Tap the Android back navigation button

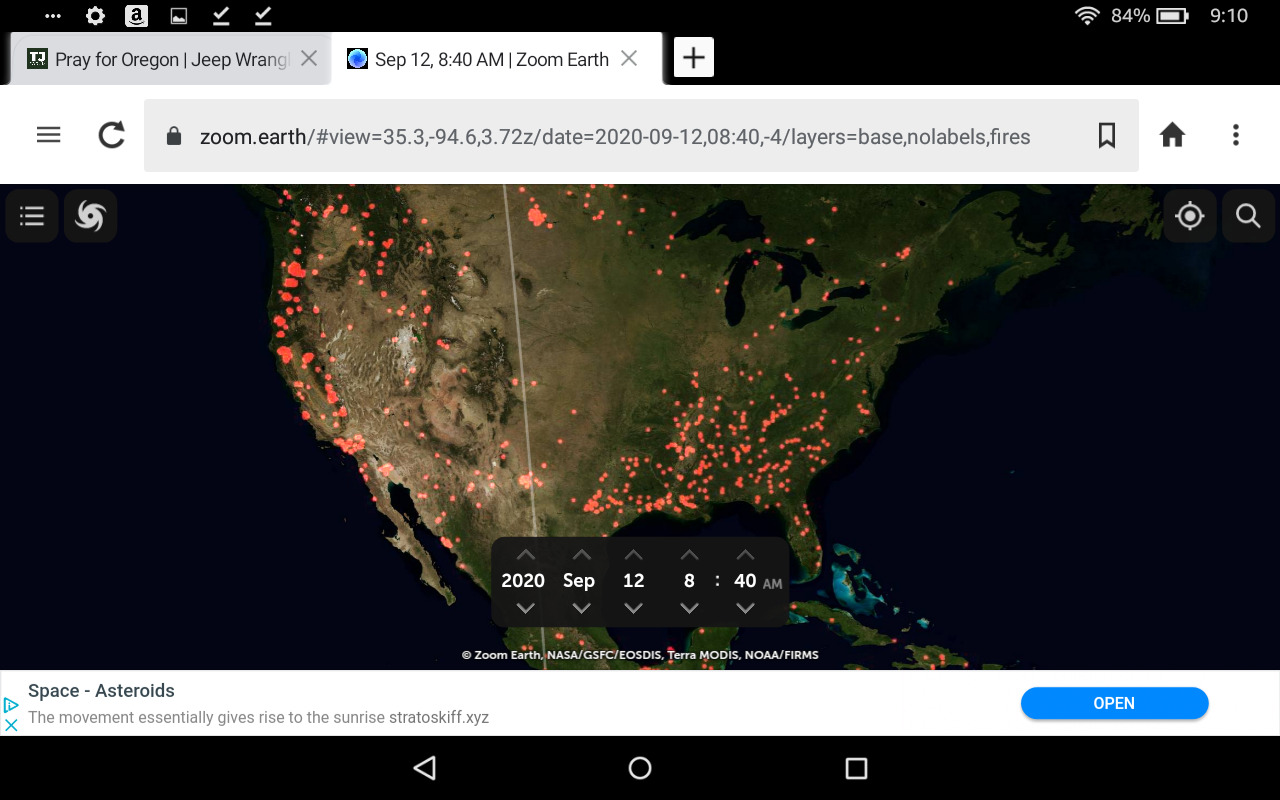tap(425, 768)
